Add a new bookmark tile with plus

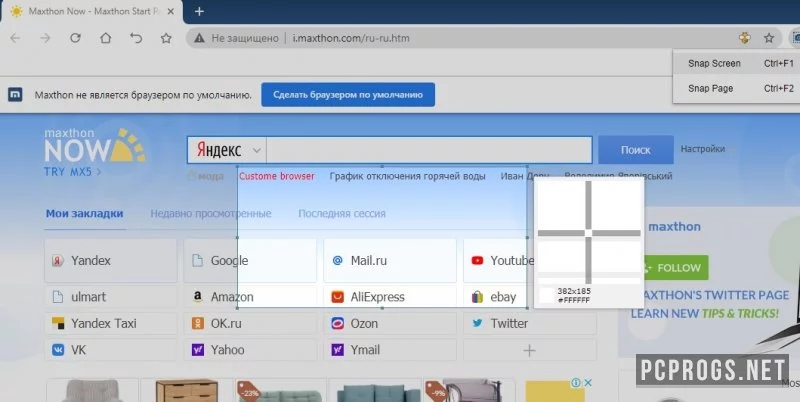(x=530, y=350)
